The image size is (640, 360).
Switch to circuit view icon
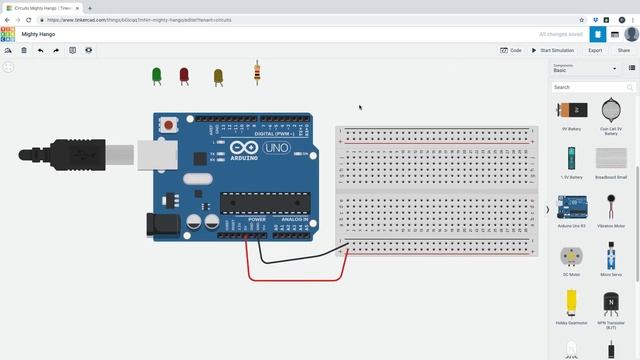click(x=598, y=34)
